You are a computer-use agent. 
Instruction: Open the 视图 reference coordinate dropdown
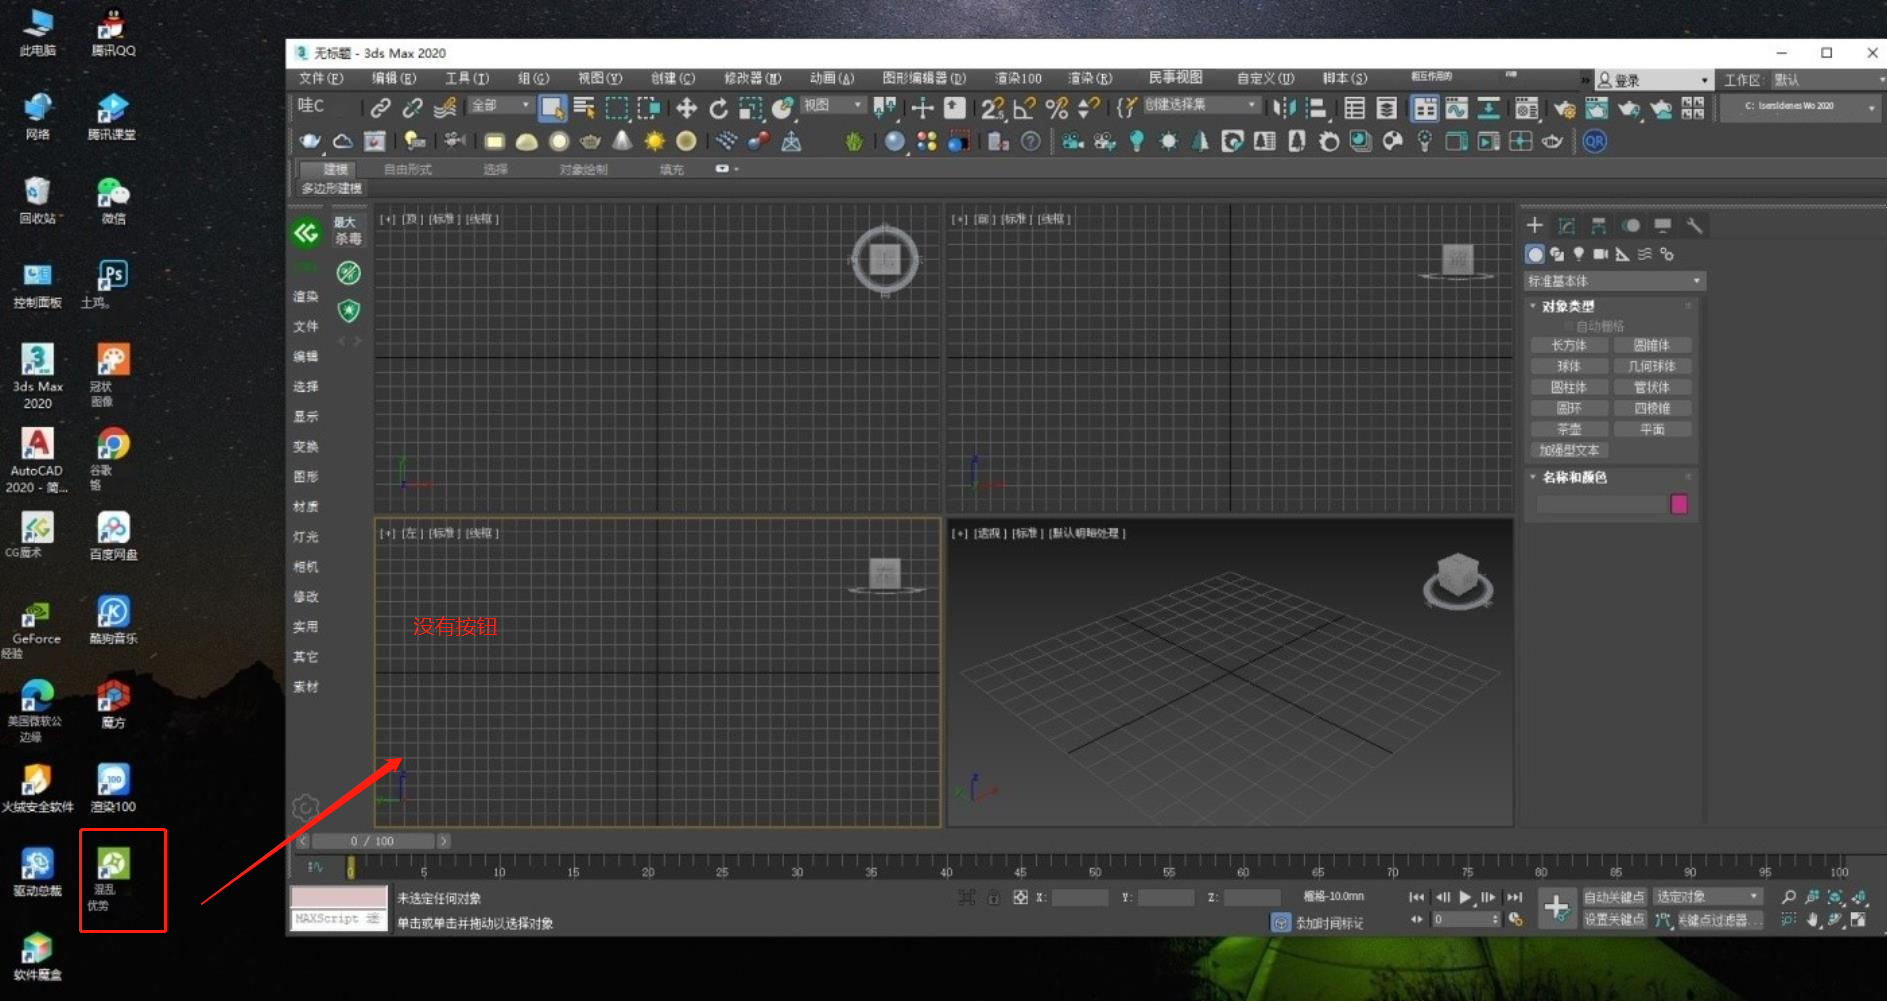tap(832, 105)
